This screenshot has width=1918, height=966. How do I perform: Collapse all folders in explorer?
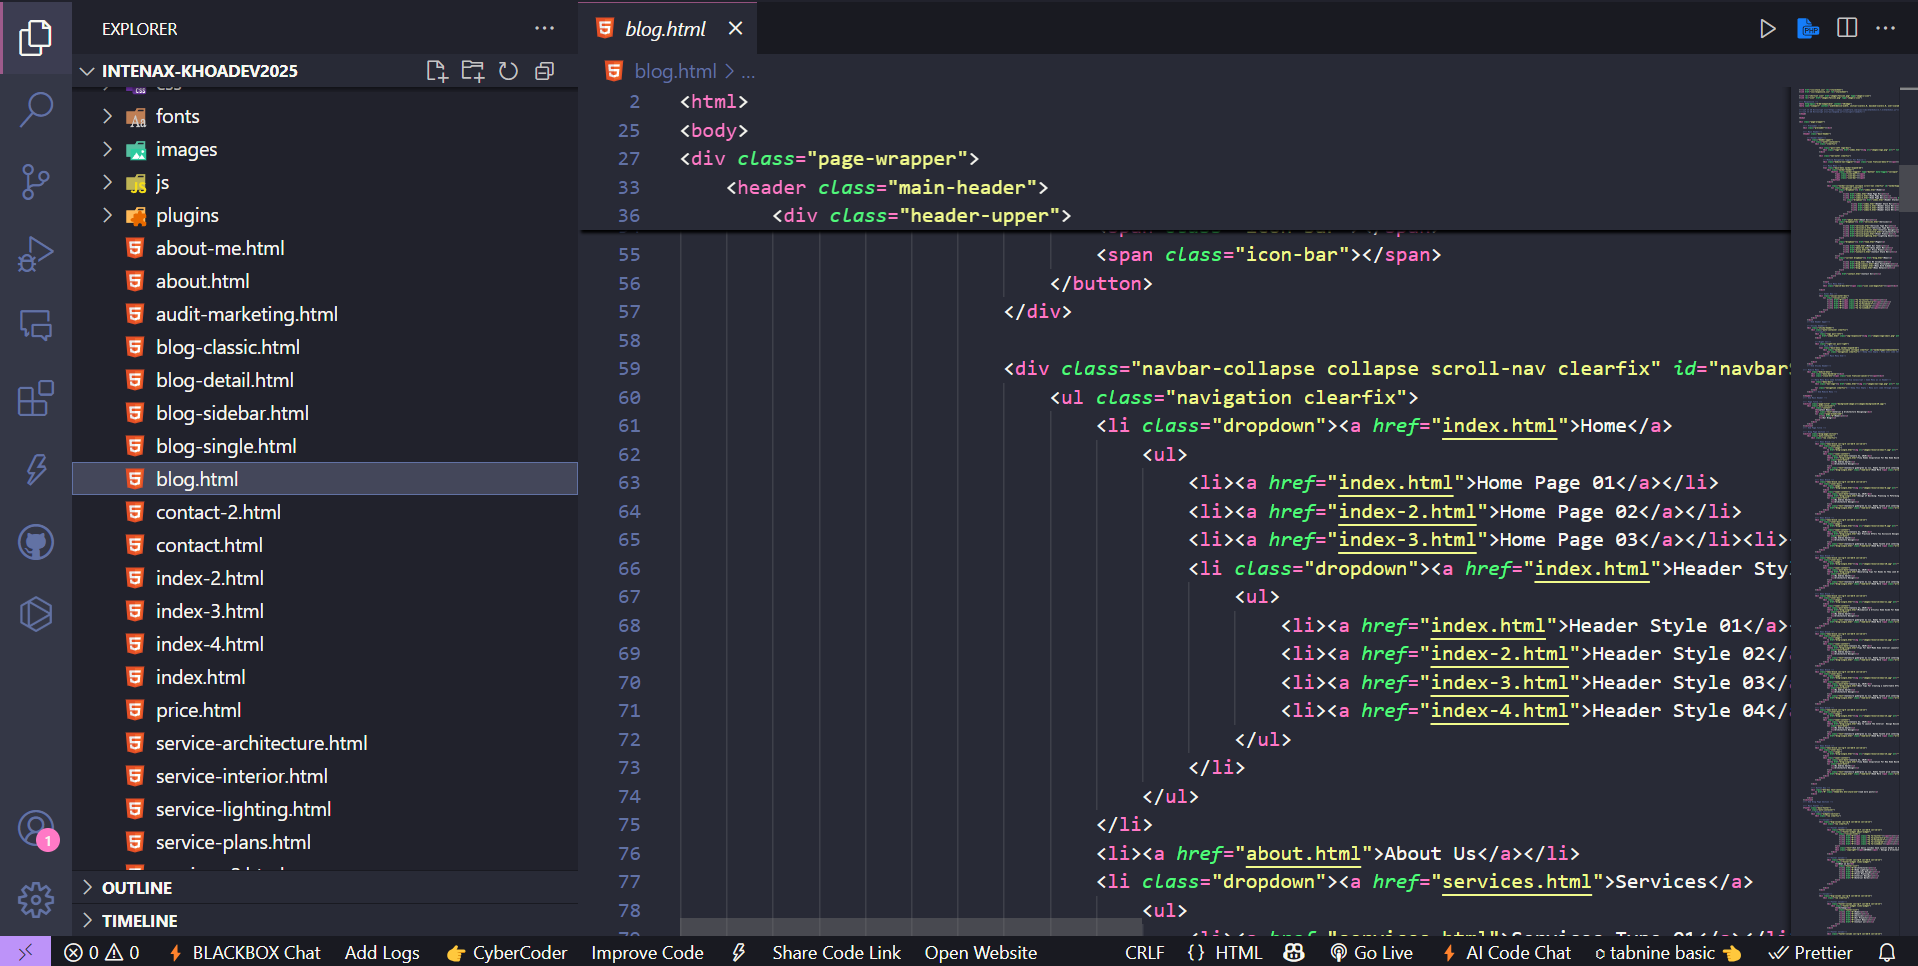click(545, 71)
